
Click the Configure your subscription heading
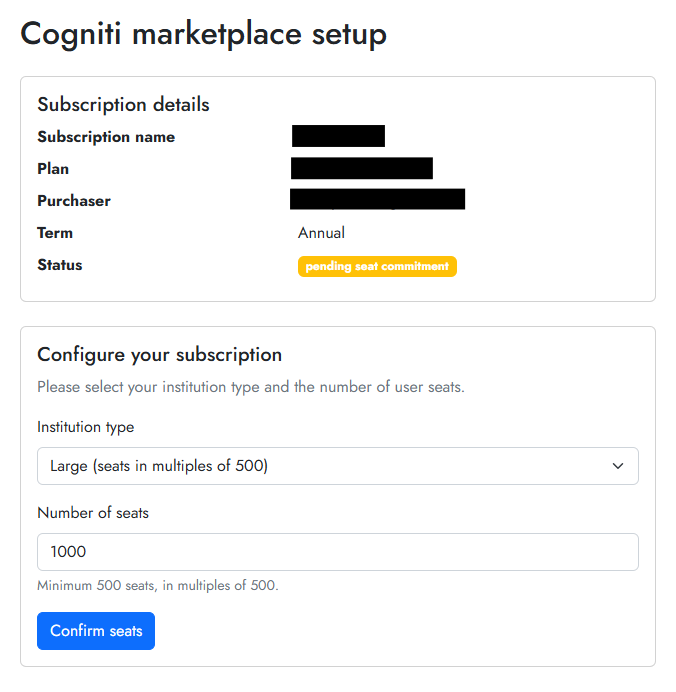pyautogui.click(x=159, y=354)
